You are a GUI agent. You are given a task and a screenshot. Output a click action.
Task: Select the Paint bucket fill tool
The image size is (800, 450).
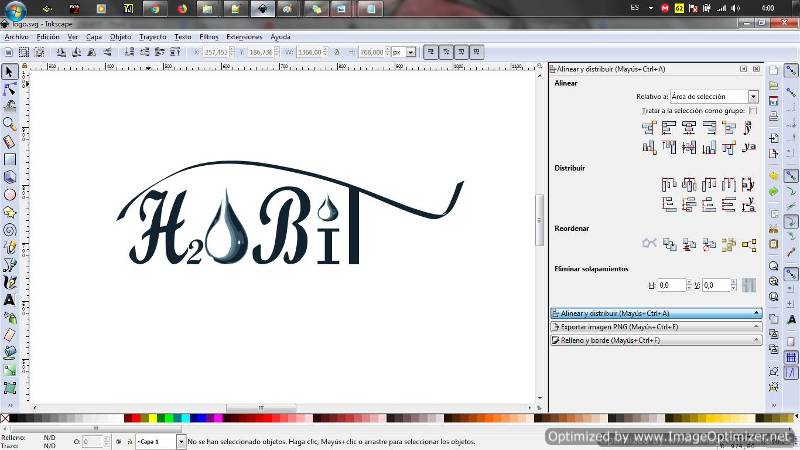[x=9, y=353]
